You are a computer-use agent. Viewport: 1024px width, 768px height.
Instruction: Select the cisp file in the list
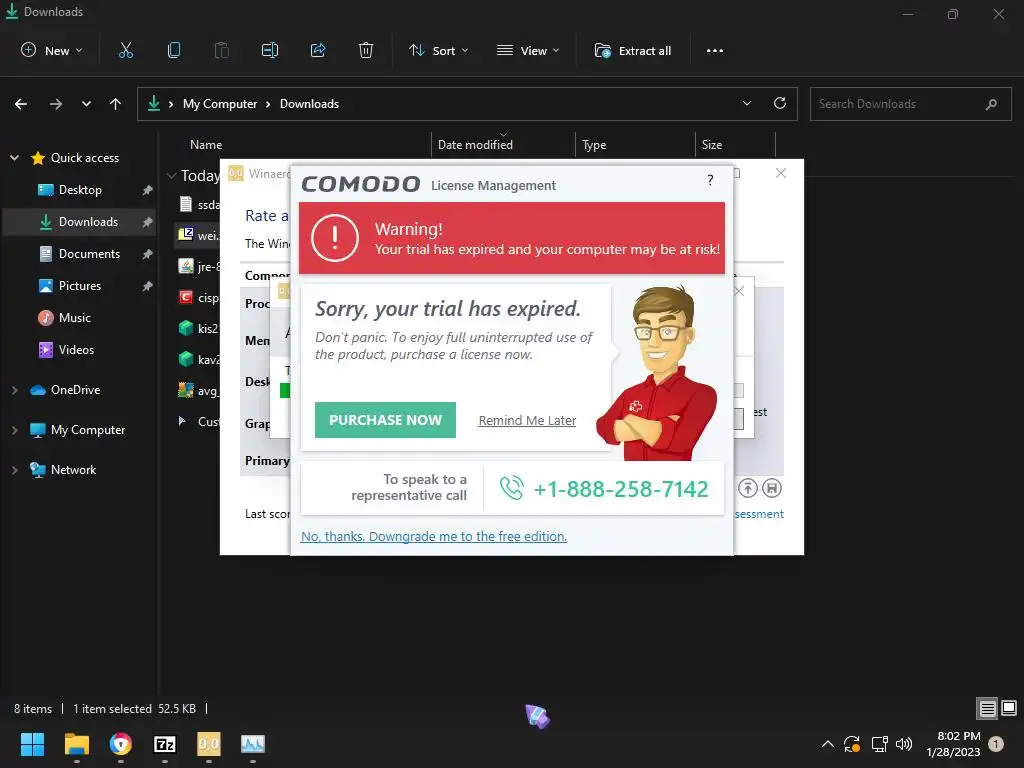[x=199, y=298]
